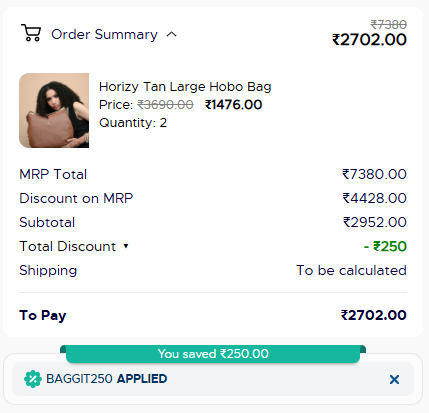429x413 pixels.
Task: Select the green -₹250 discount value
Action: (385, 246)
